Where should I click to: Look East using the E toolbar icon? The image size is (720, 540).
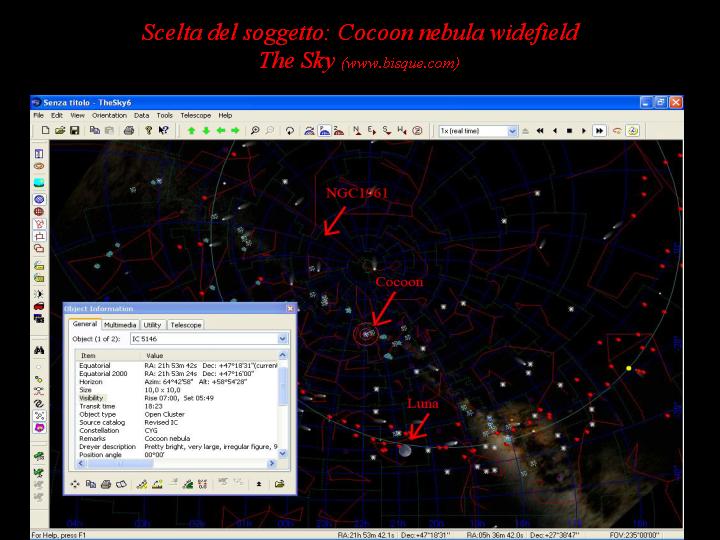(371, 131)
